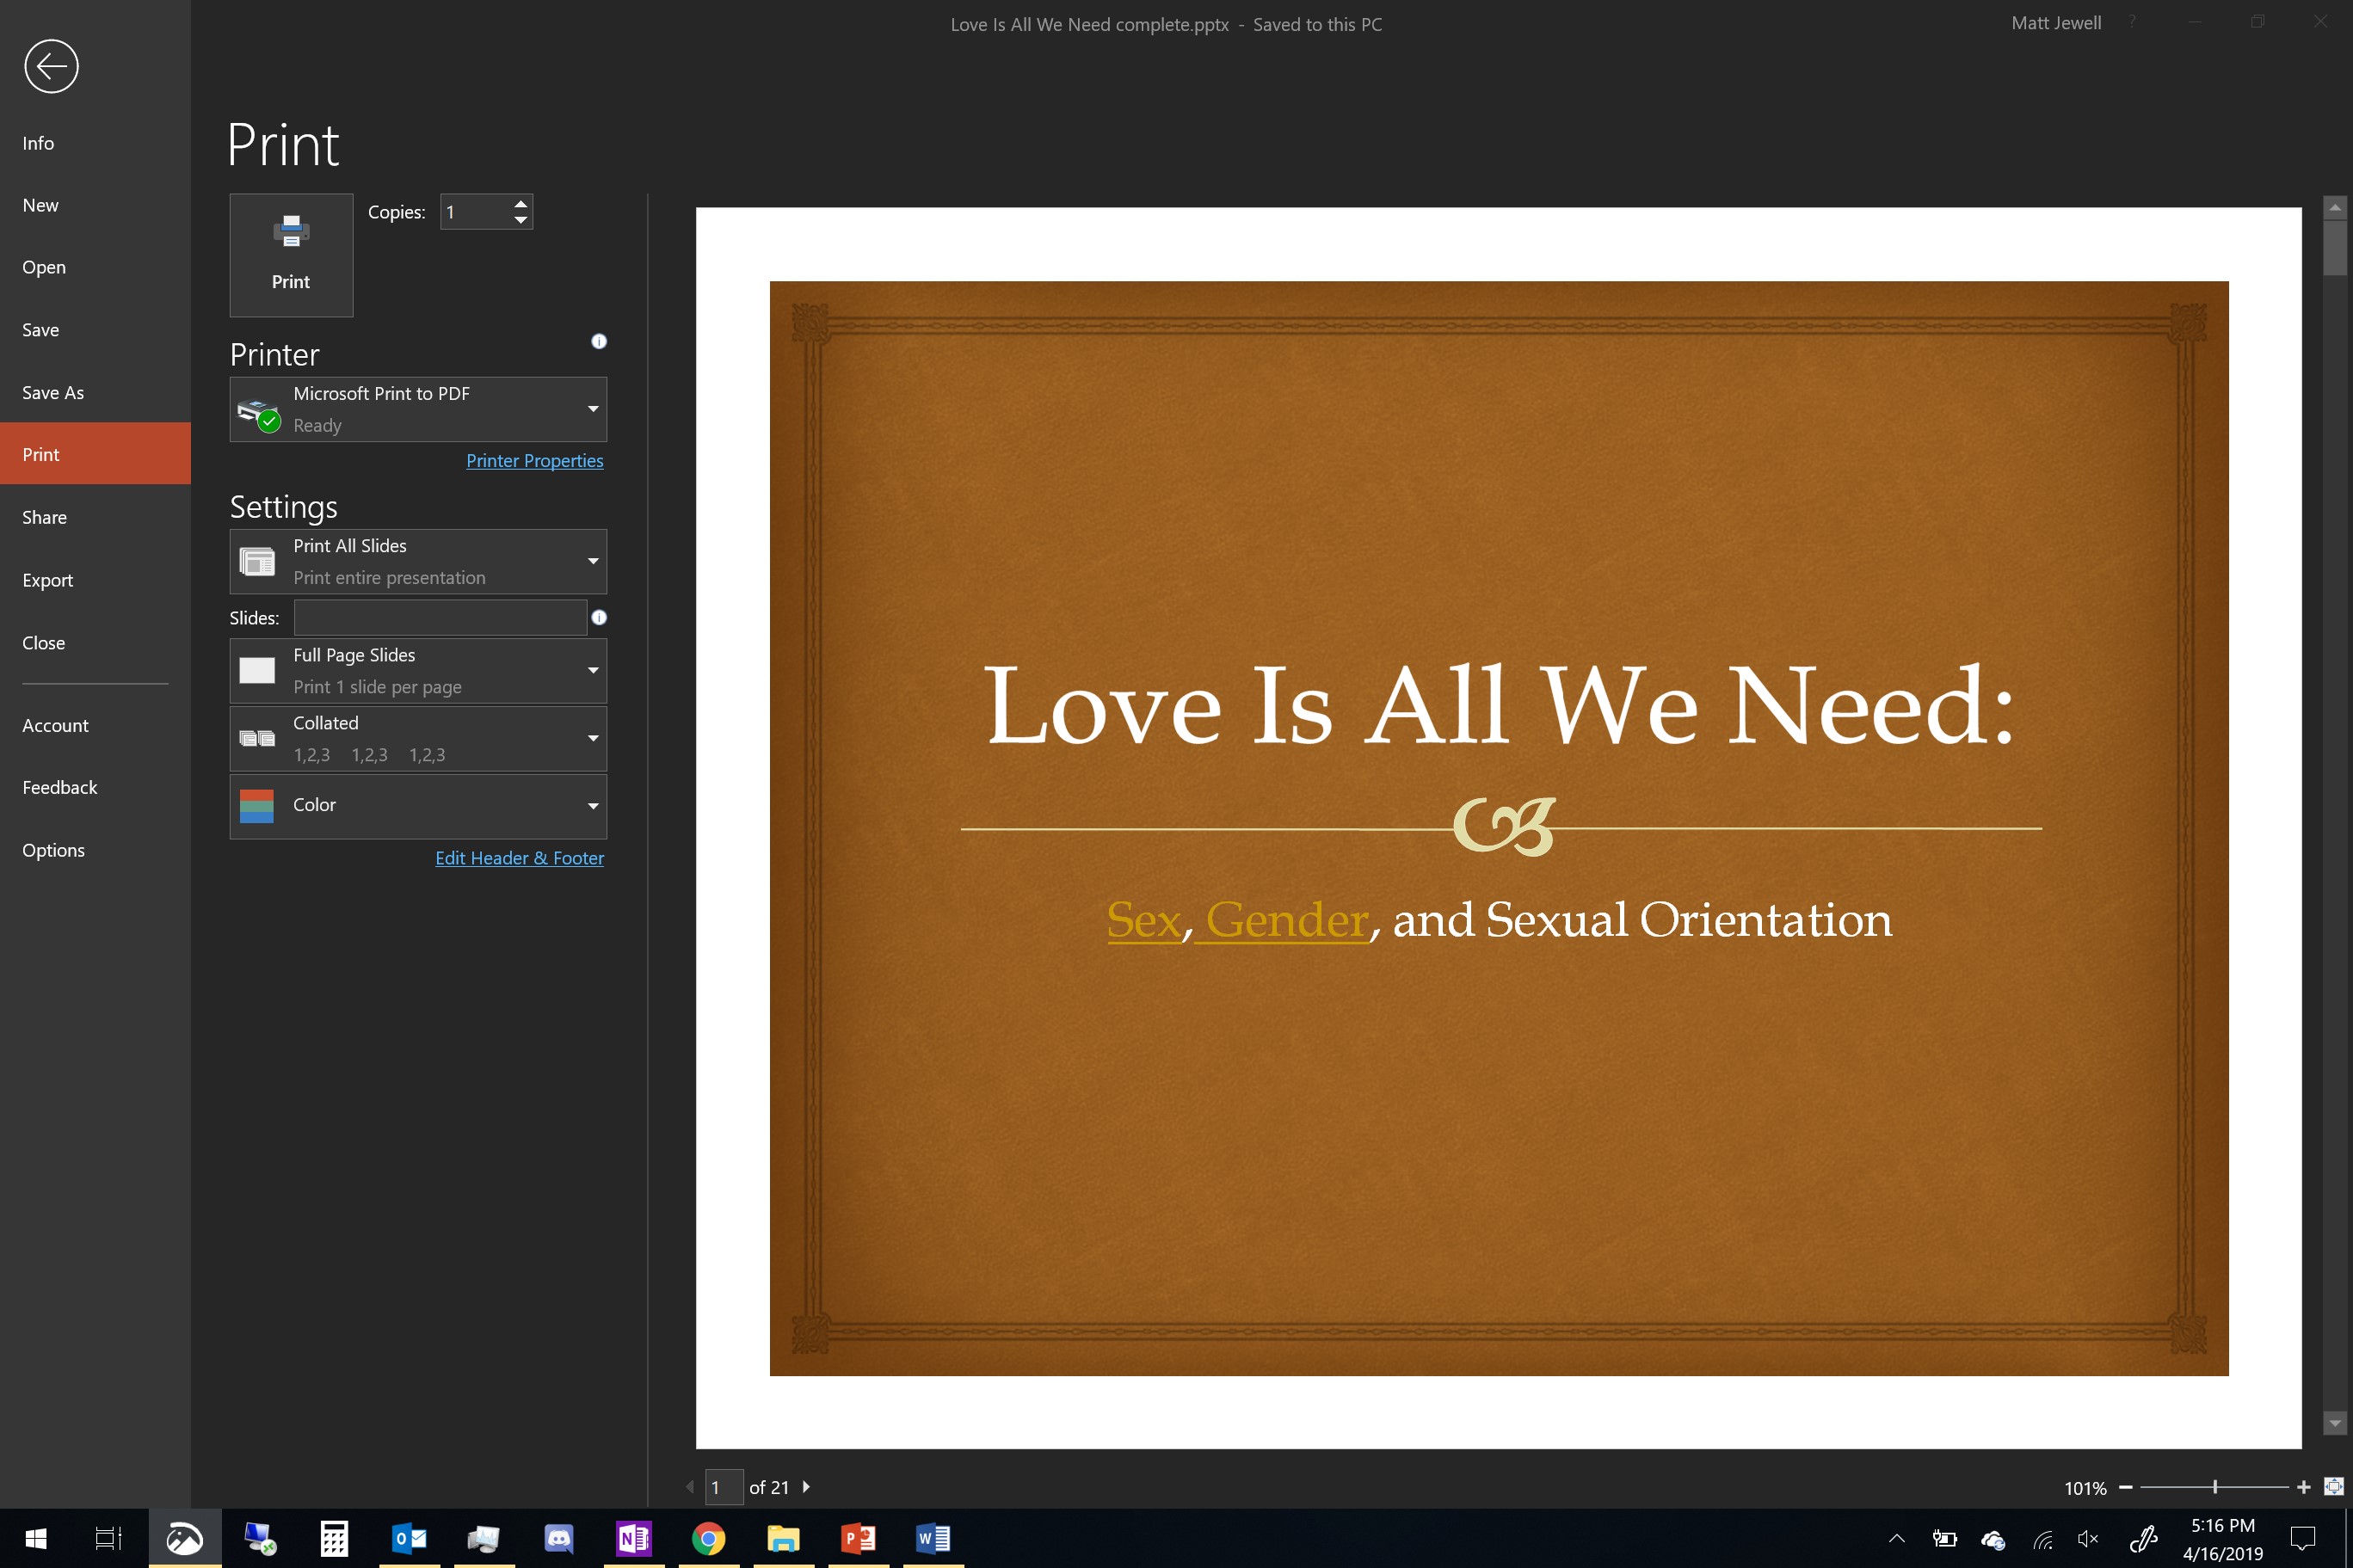Click the zoom out minus icon
This screenshot has width=2353, height=1568.
pos(2125,1487)
